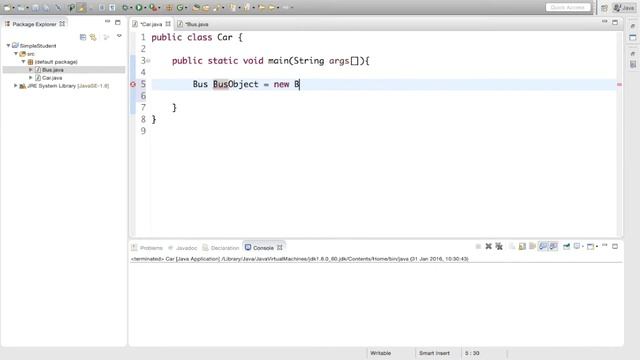Click the green Run button in toolbar
The image size is (640, 360).
[139, 7]
